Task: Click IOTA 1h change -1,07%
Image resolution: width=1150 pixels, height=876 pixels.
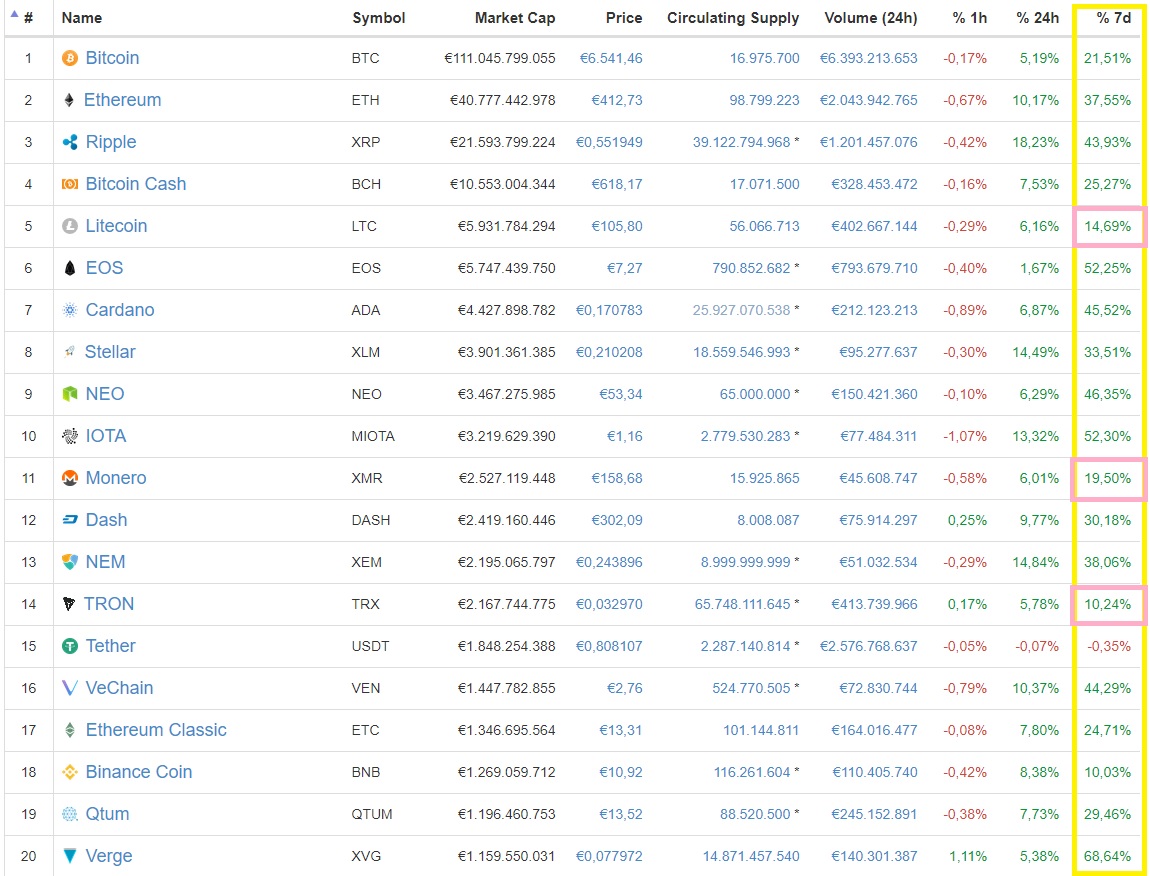Action: click(x=965, y=436)
